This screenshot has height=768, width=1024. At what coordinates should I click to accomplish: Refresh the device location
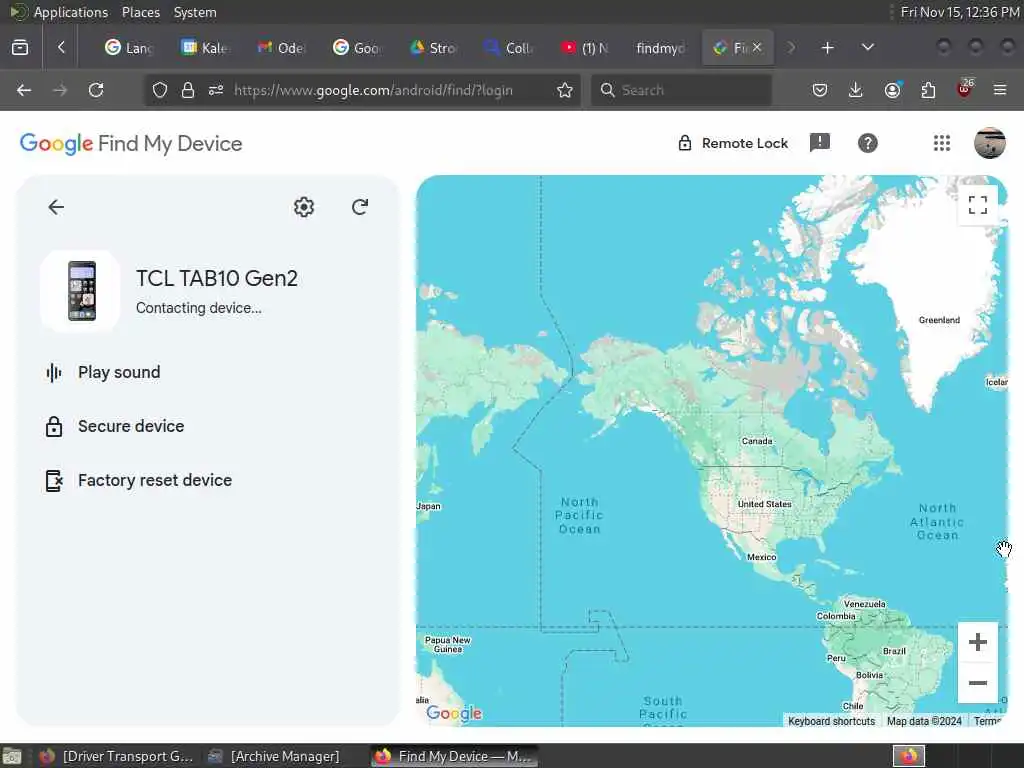(x=360, y=208)
